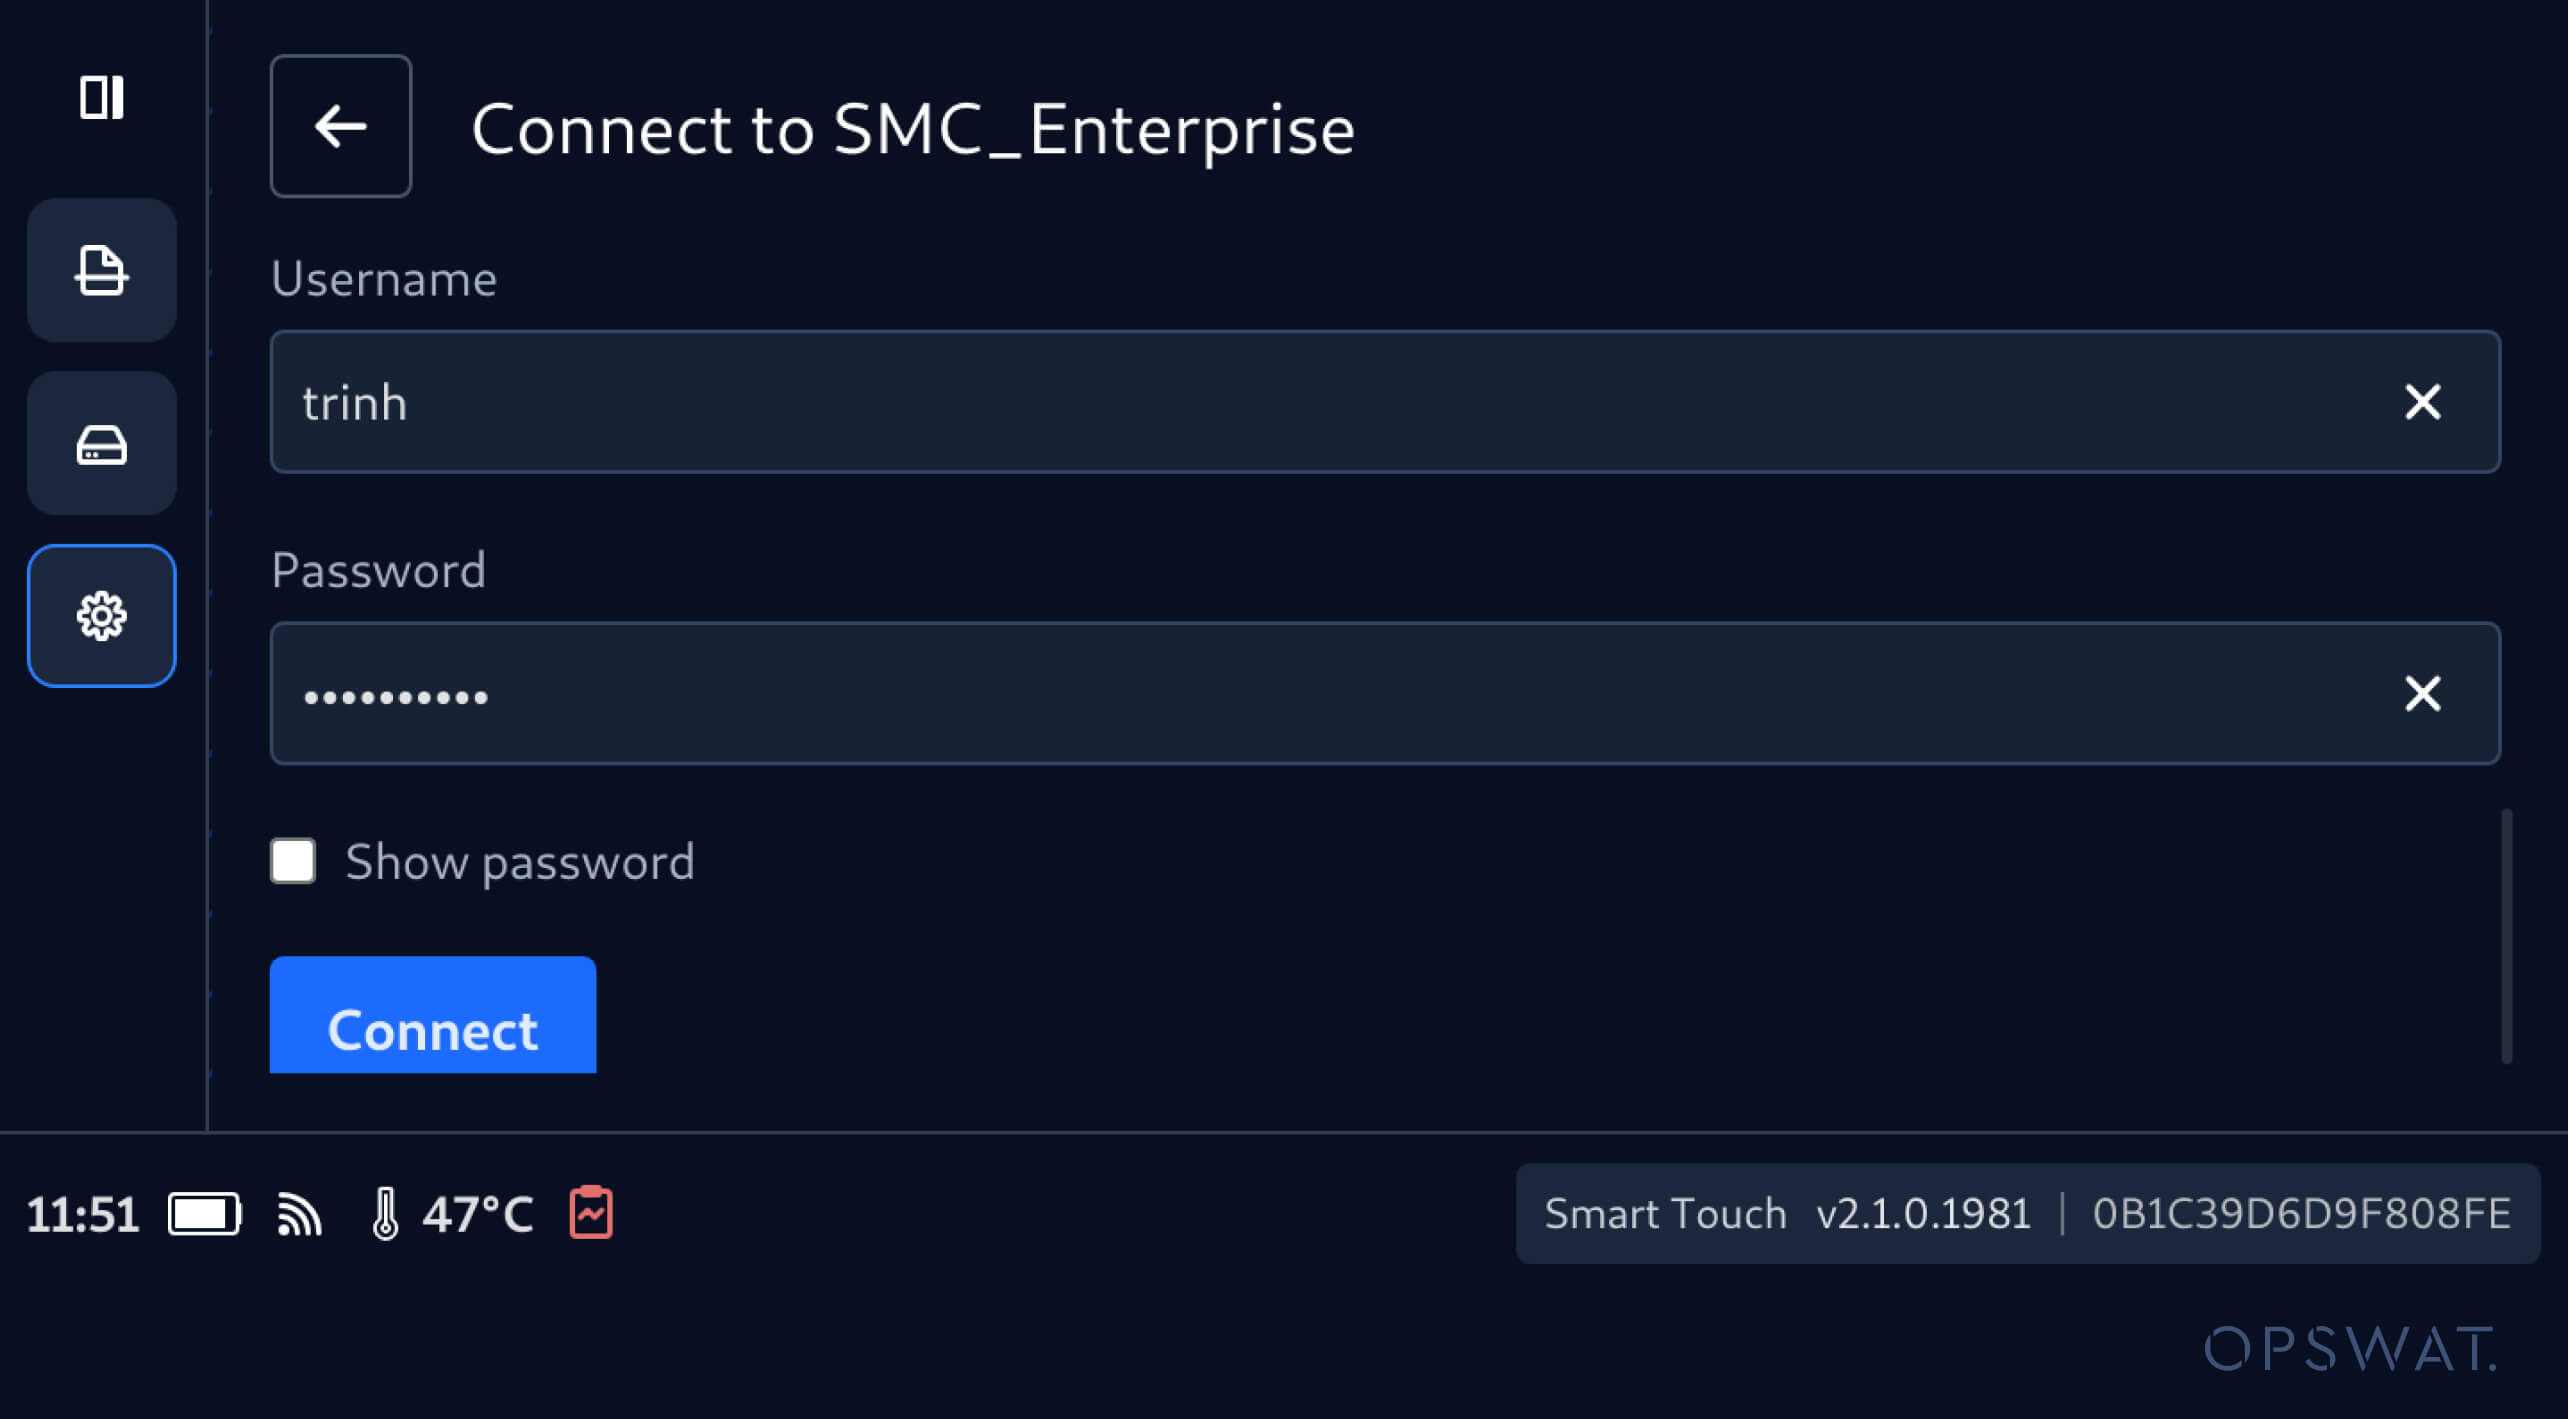Click the OPSWAT logo
This screenshot has height=1419, width=2568.
coord(2350,1349)
